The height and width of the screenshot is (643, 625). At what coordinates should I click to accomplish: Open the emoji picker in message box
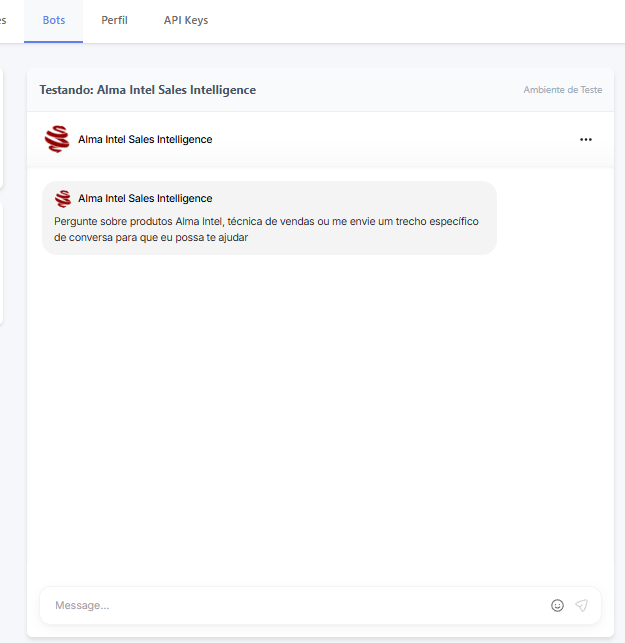pos(557,605)
